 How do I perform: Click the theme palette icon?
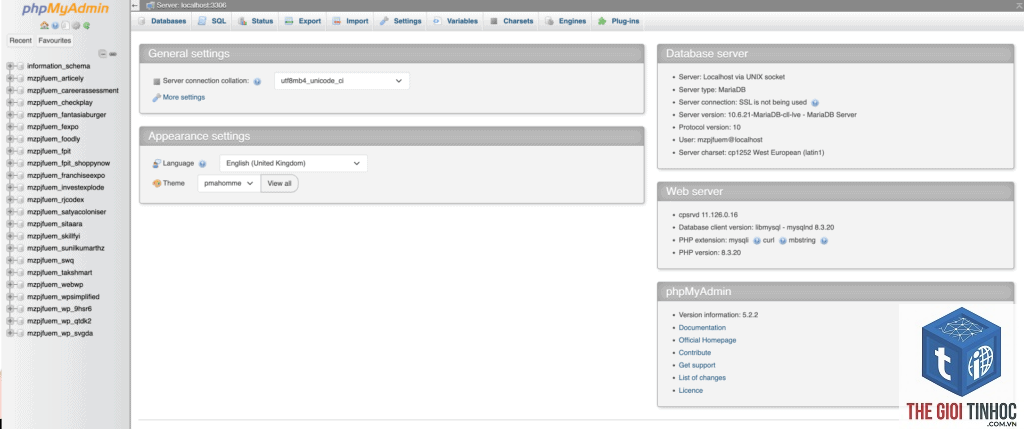coord(157,183)
